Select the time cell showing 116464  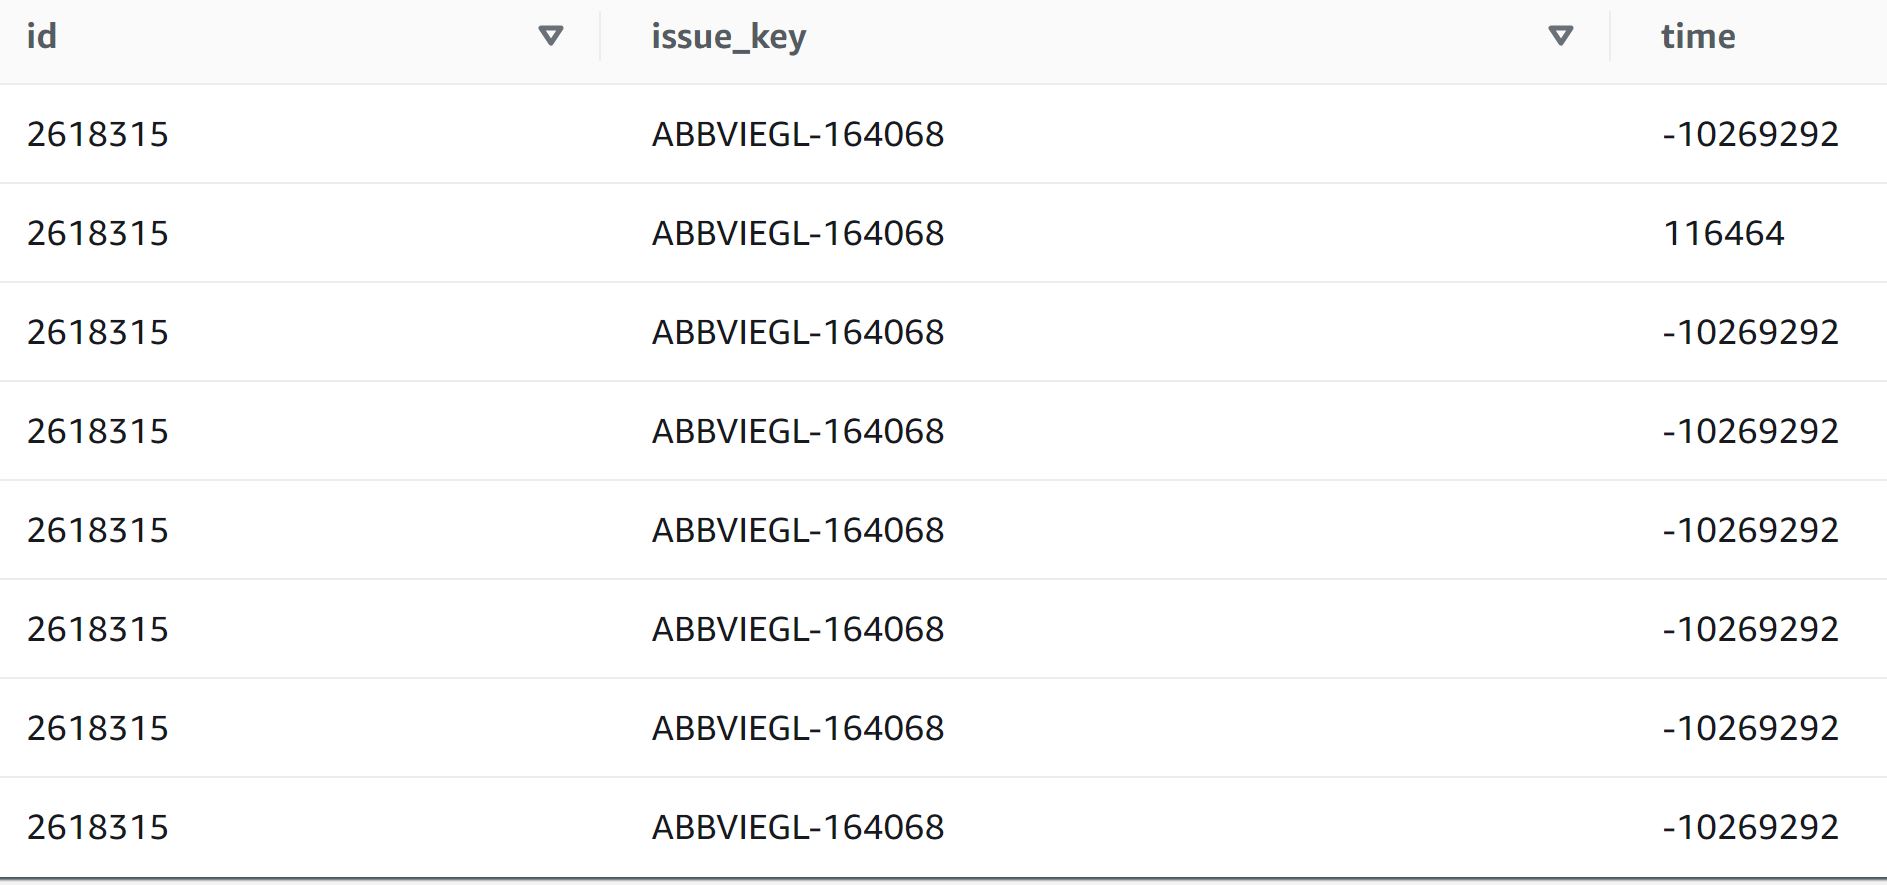point(1723,233)
